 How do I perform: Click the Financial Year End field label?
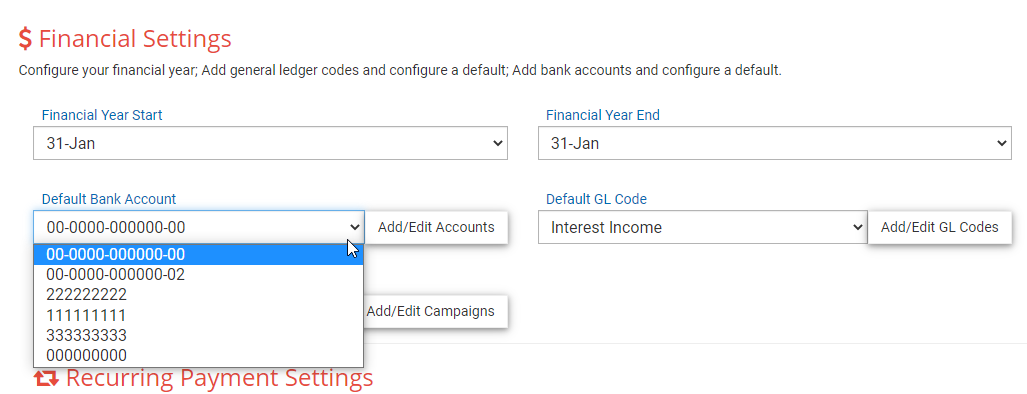[603, 115]
